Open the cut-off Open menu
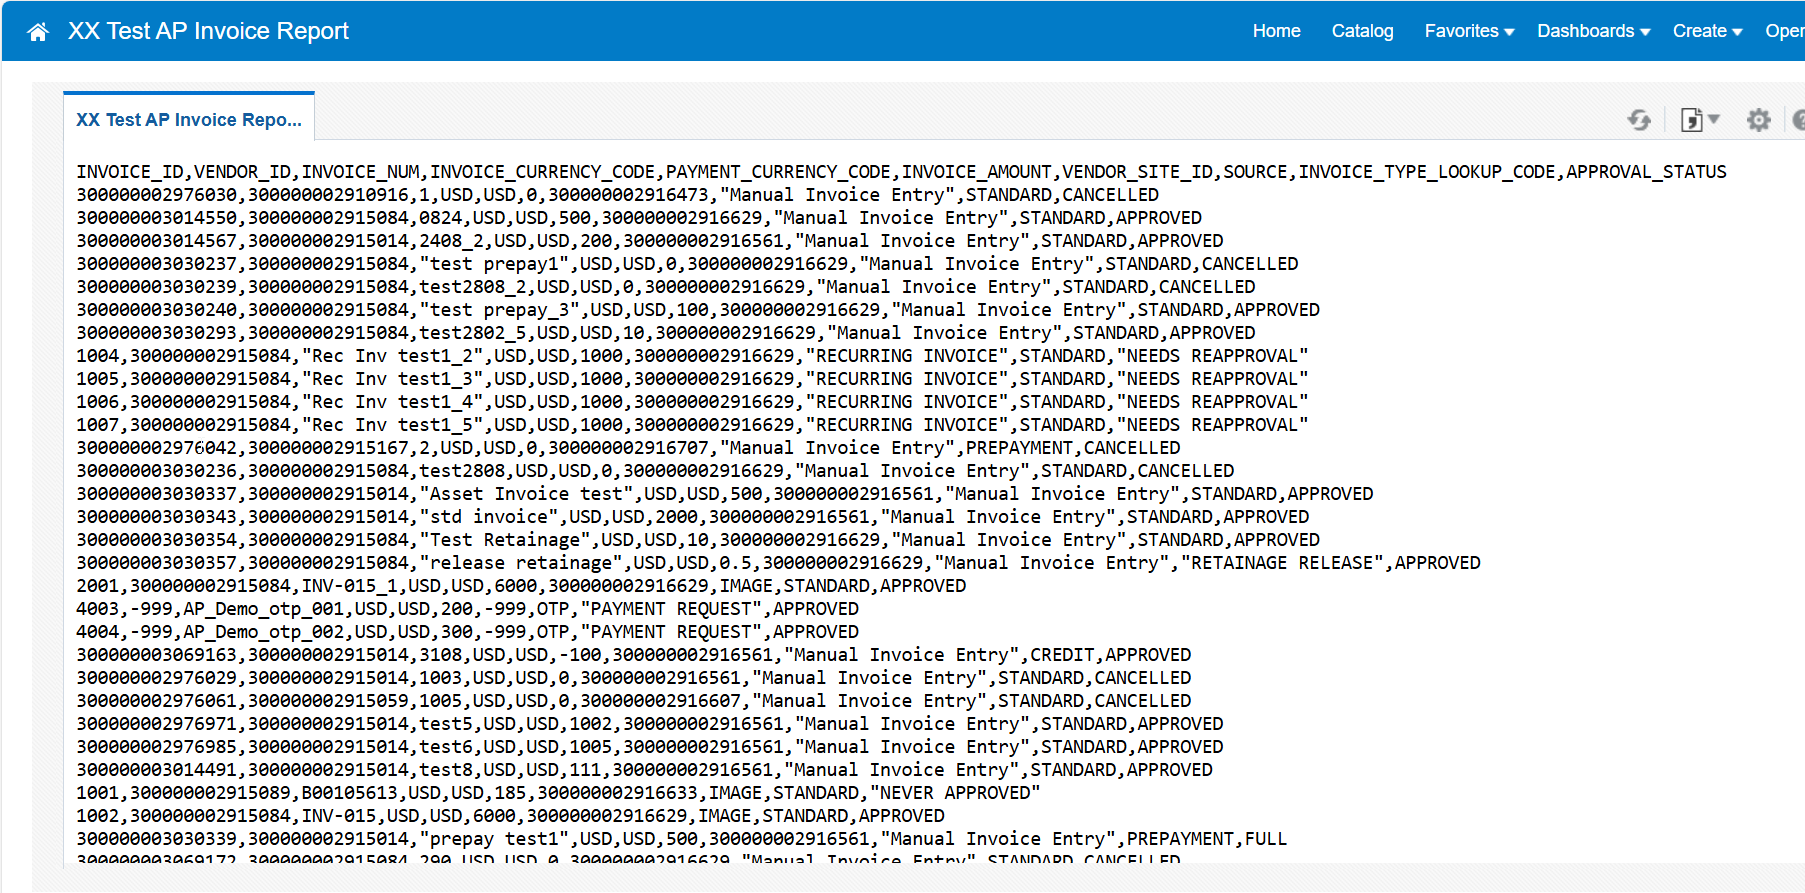 1785,31
